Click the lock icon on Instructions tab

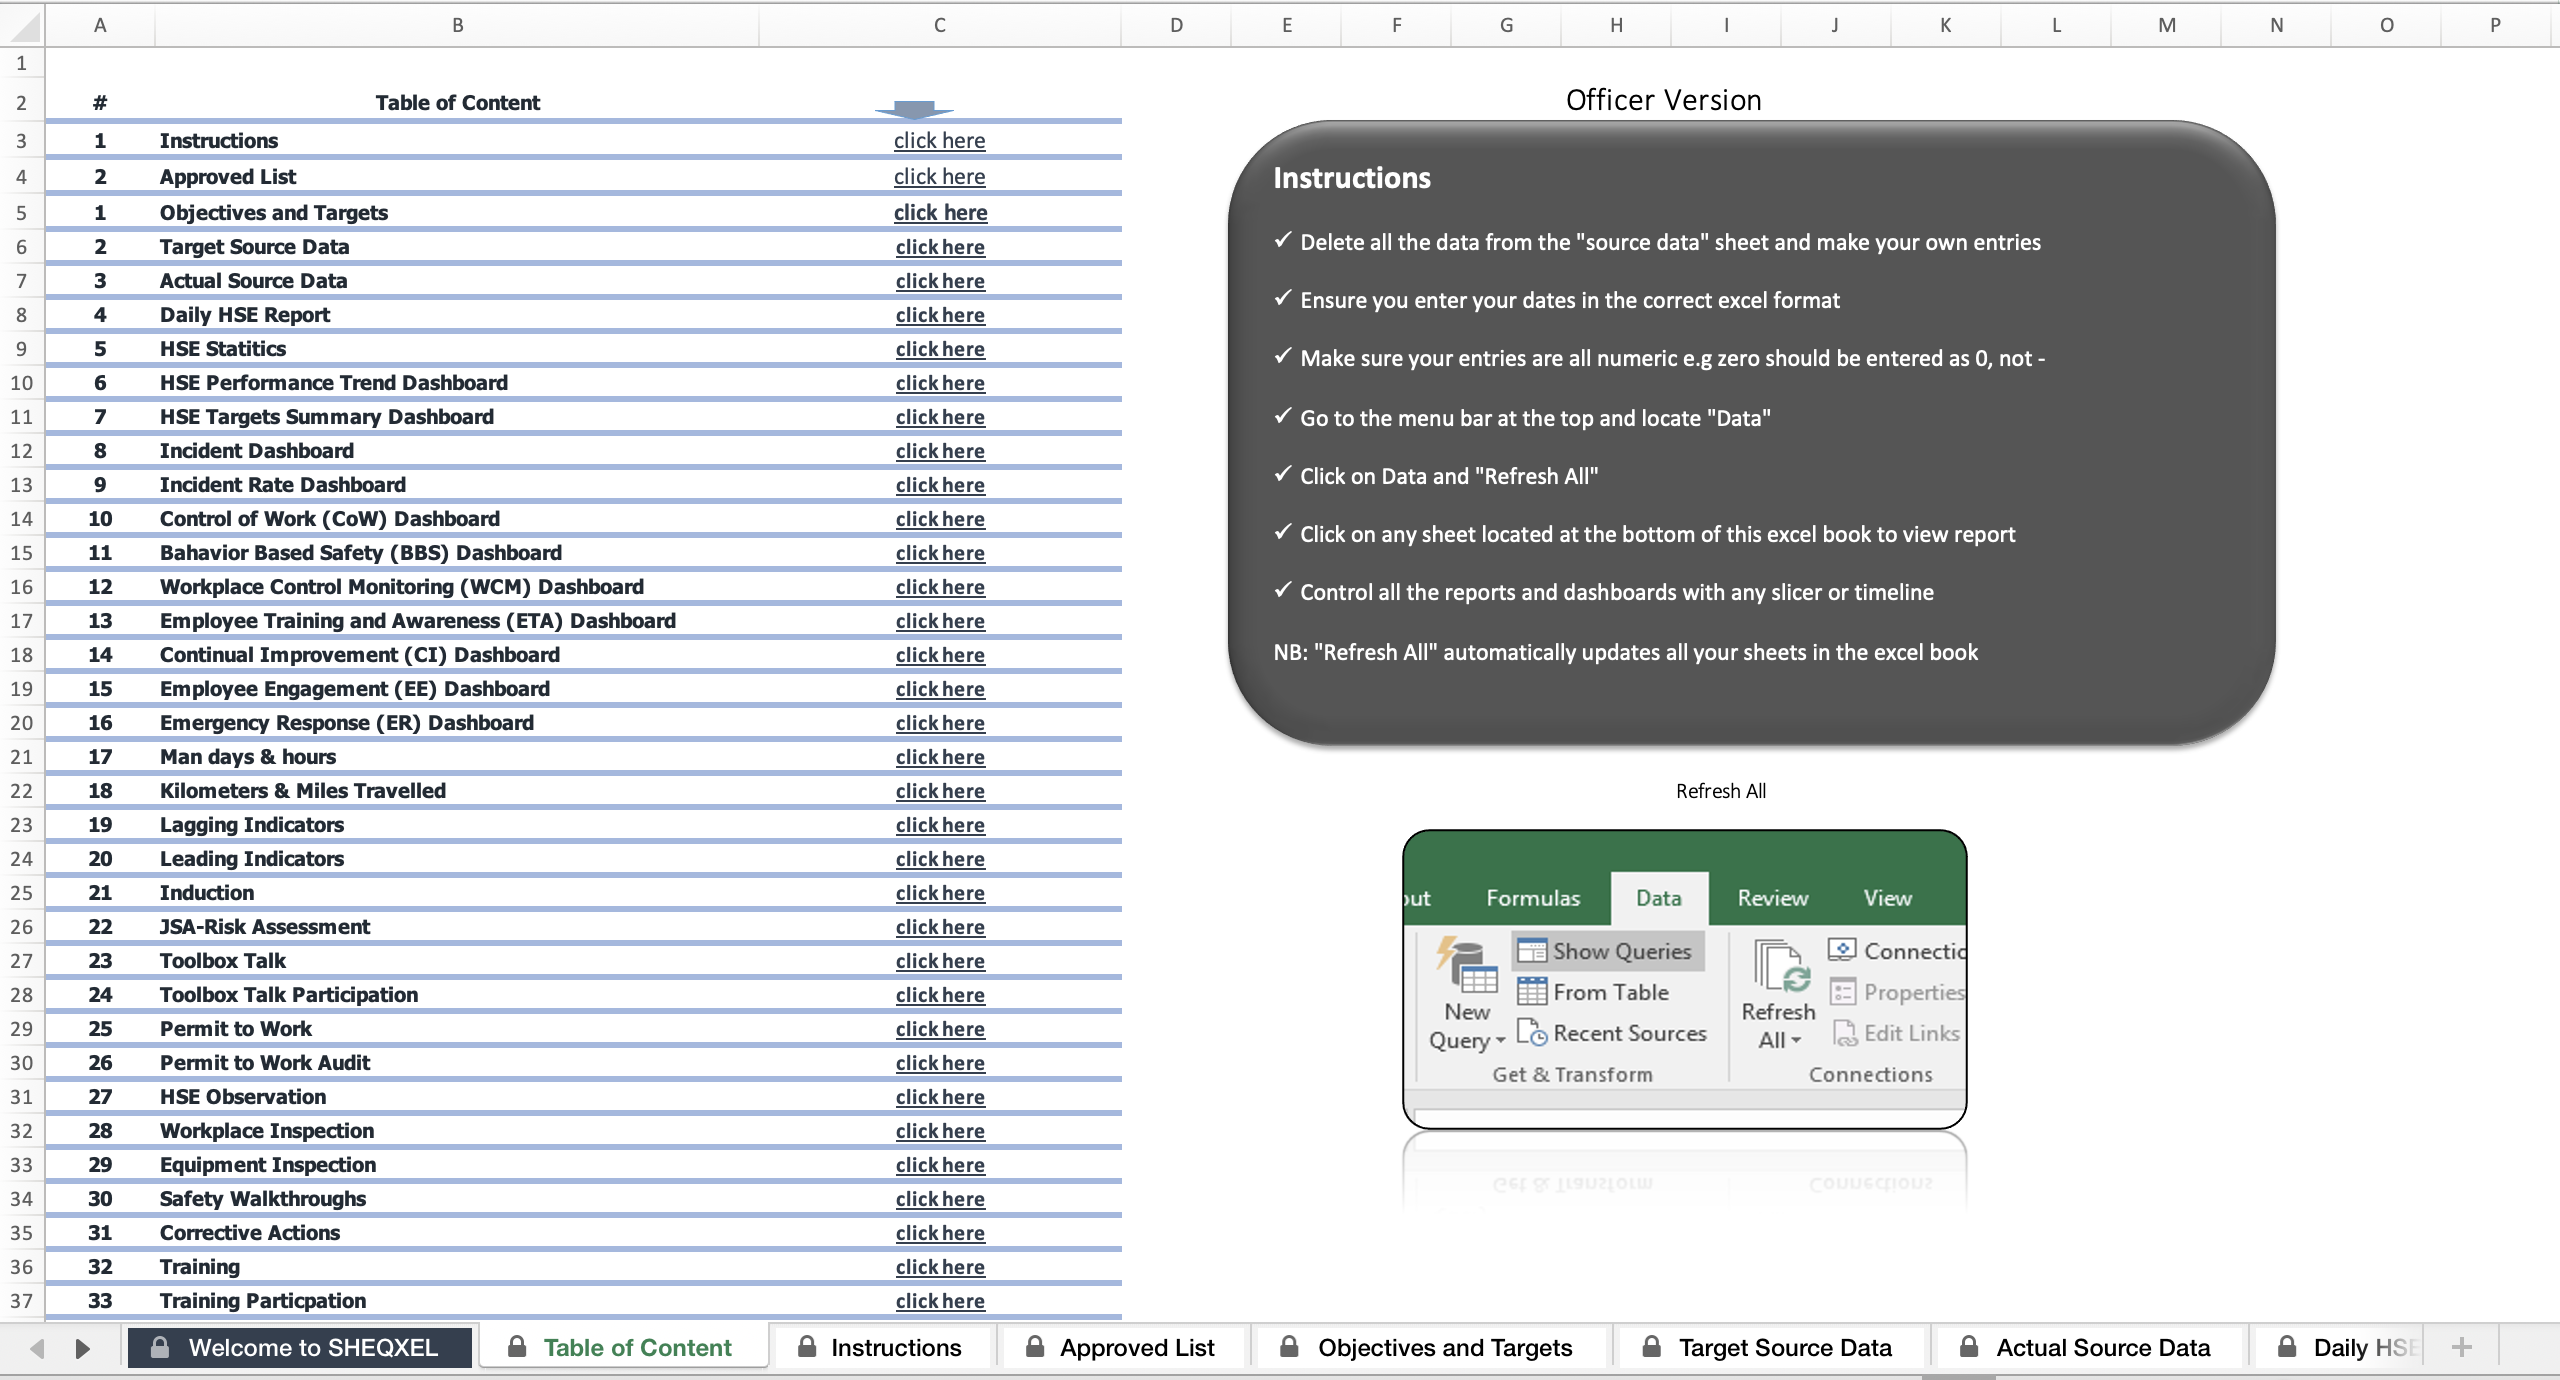807,1346
